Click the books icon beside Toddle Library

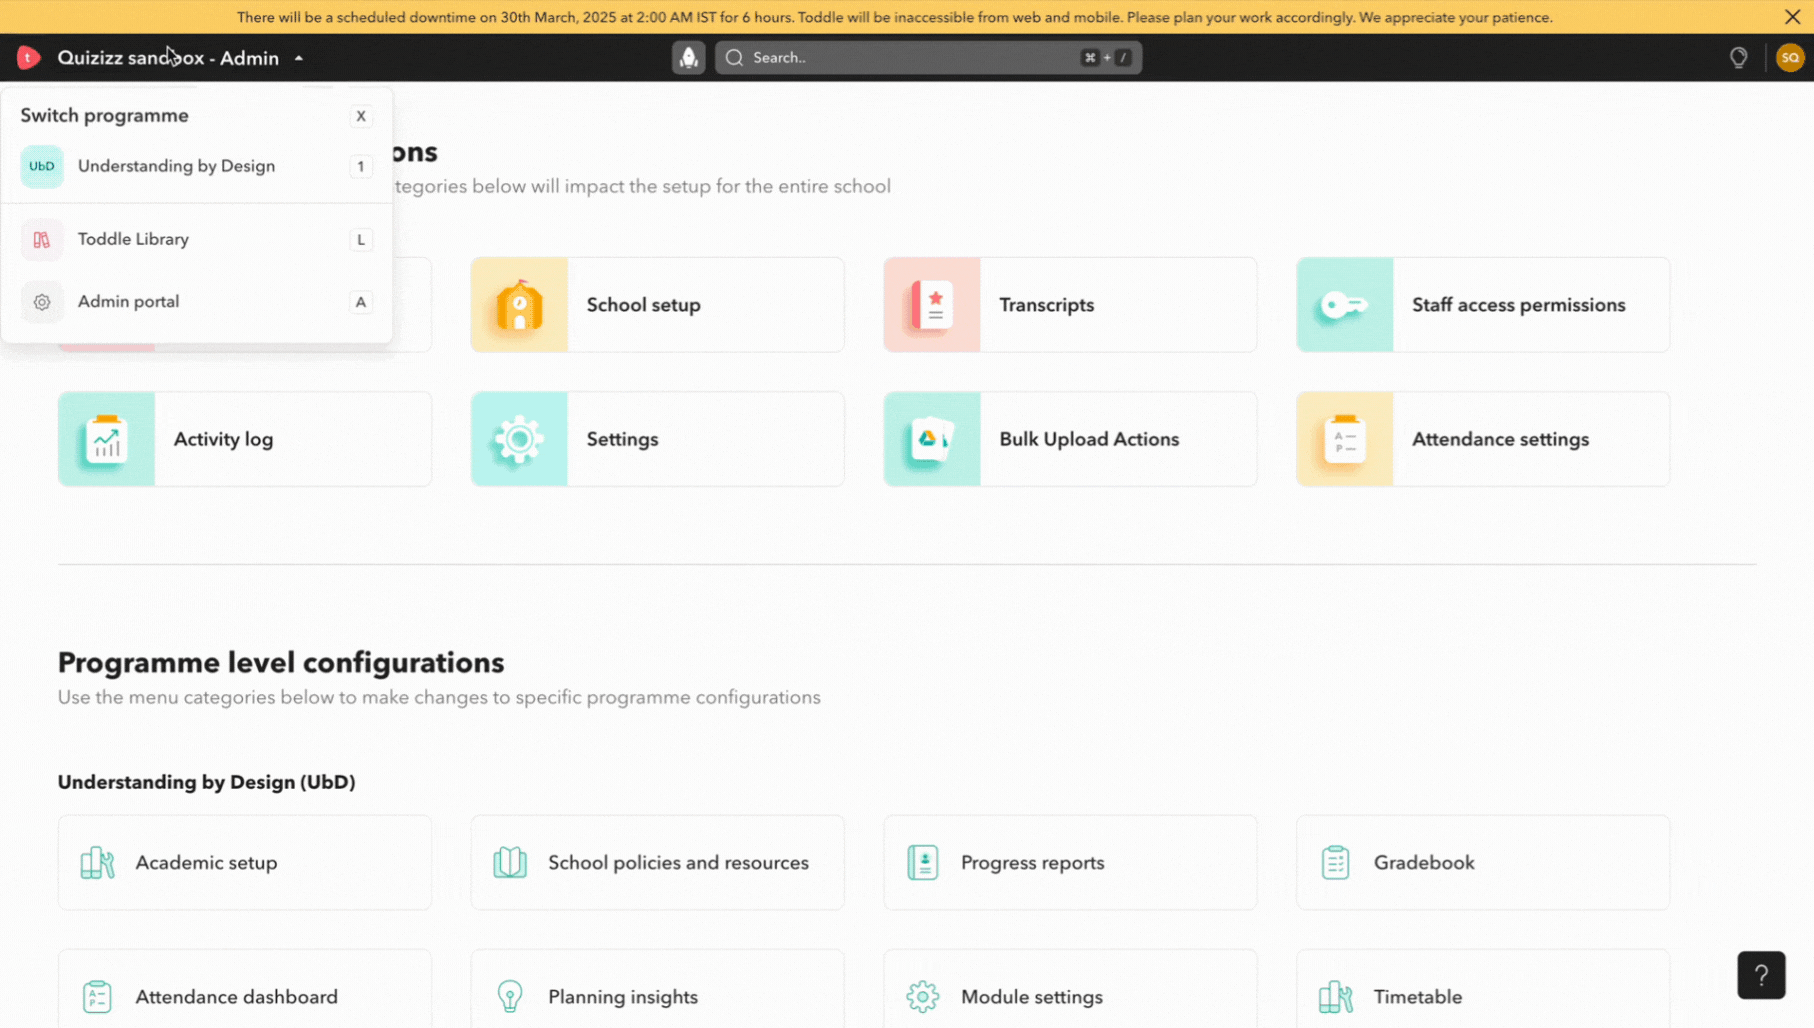click(x=41, y=239)
